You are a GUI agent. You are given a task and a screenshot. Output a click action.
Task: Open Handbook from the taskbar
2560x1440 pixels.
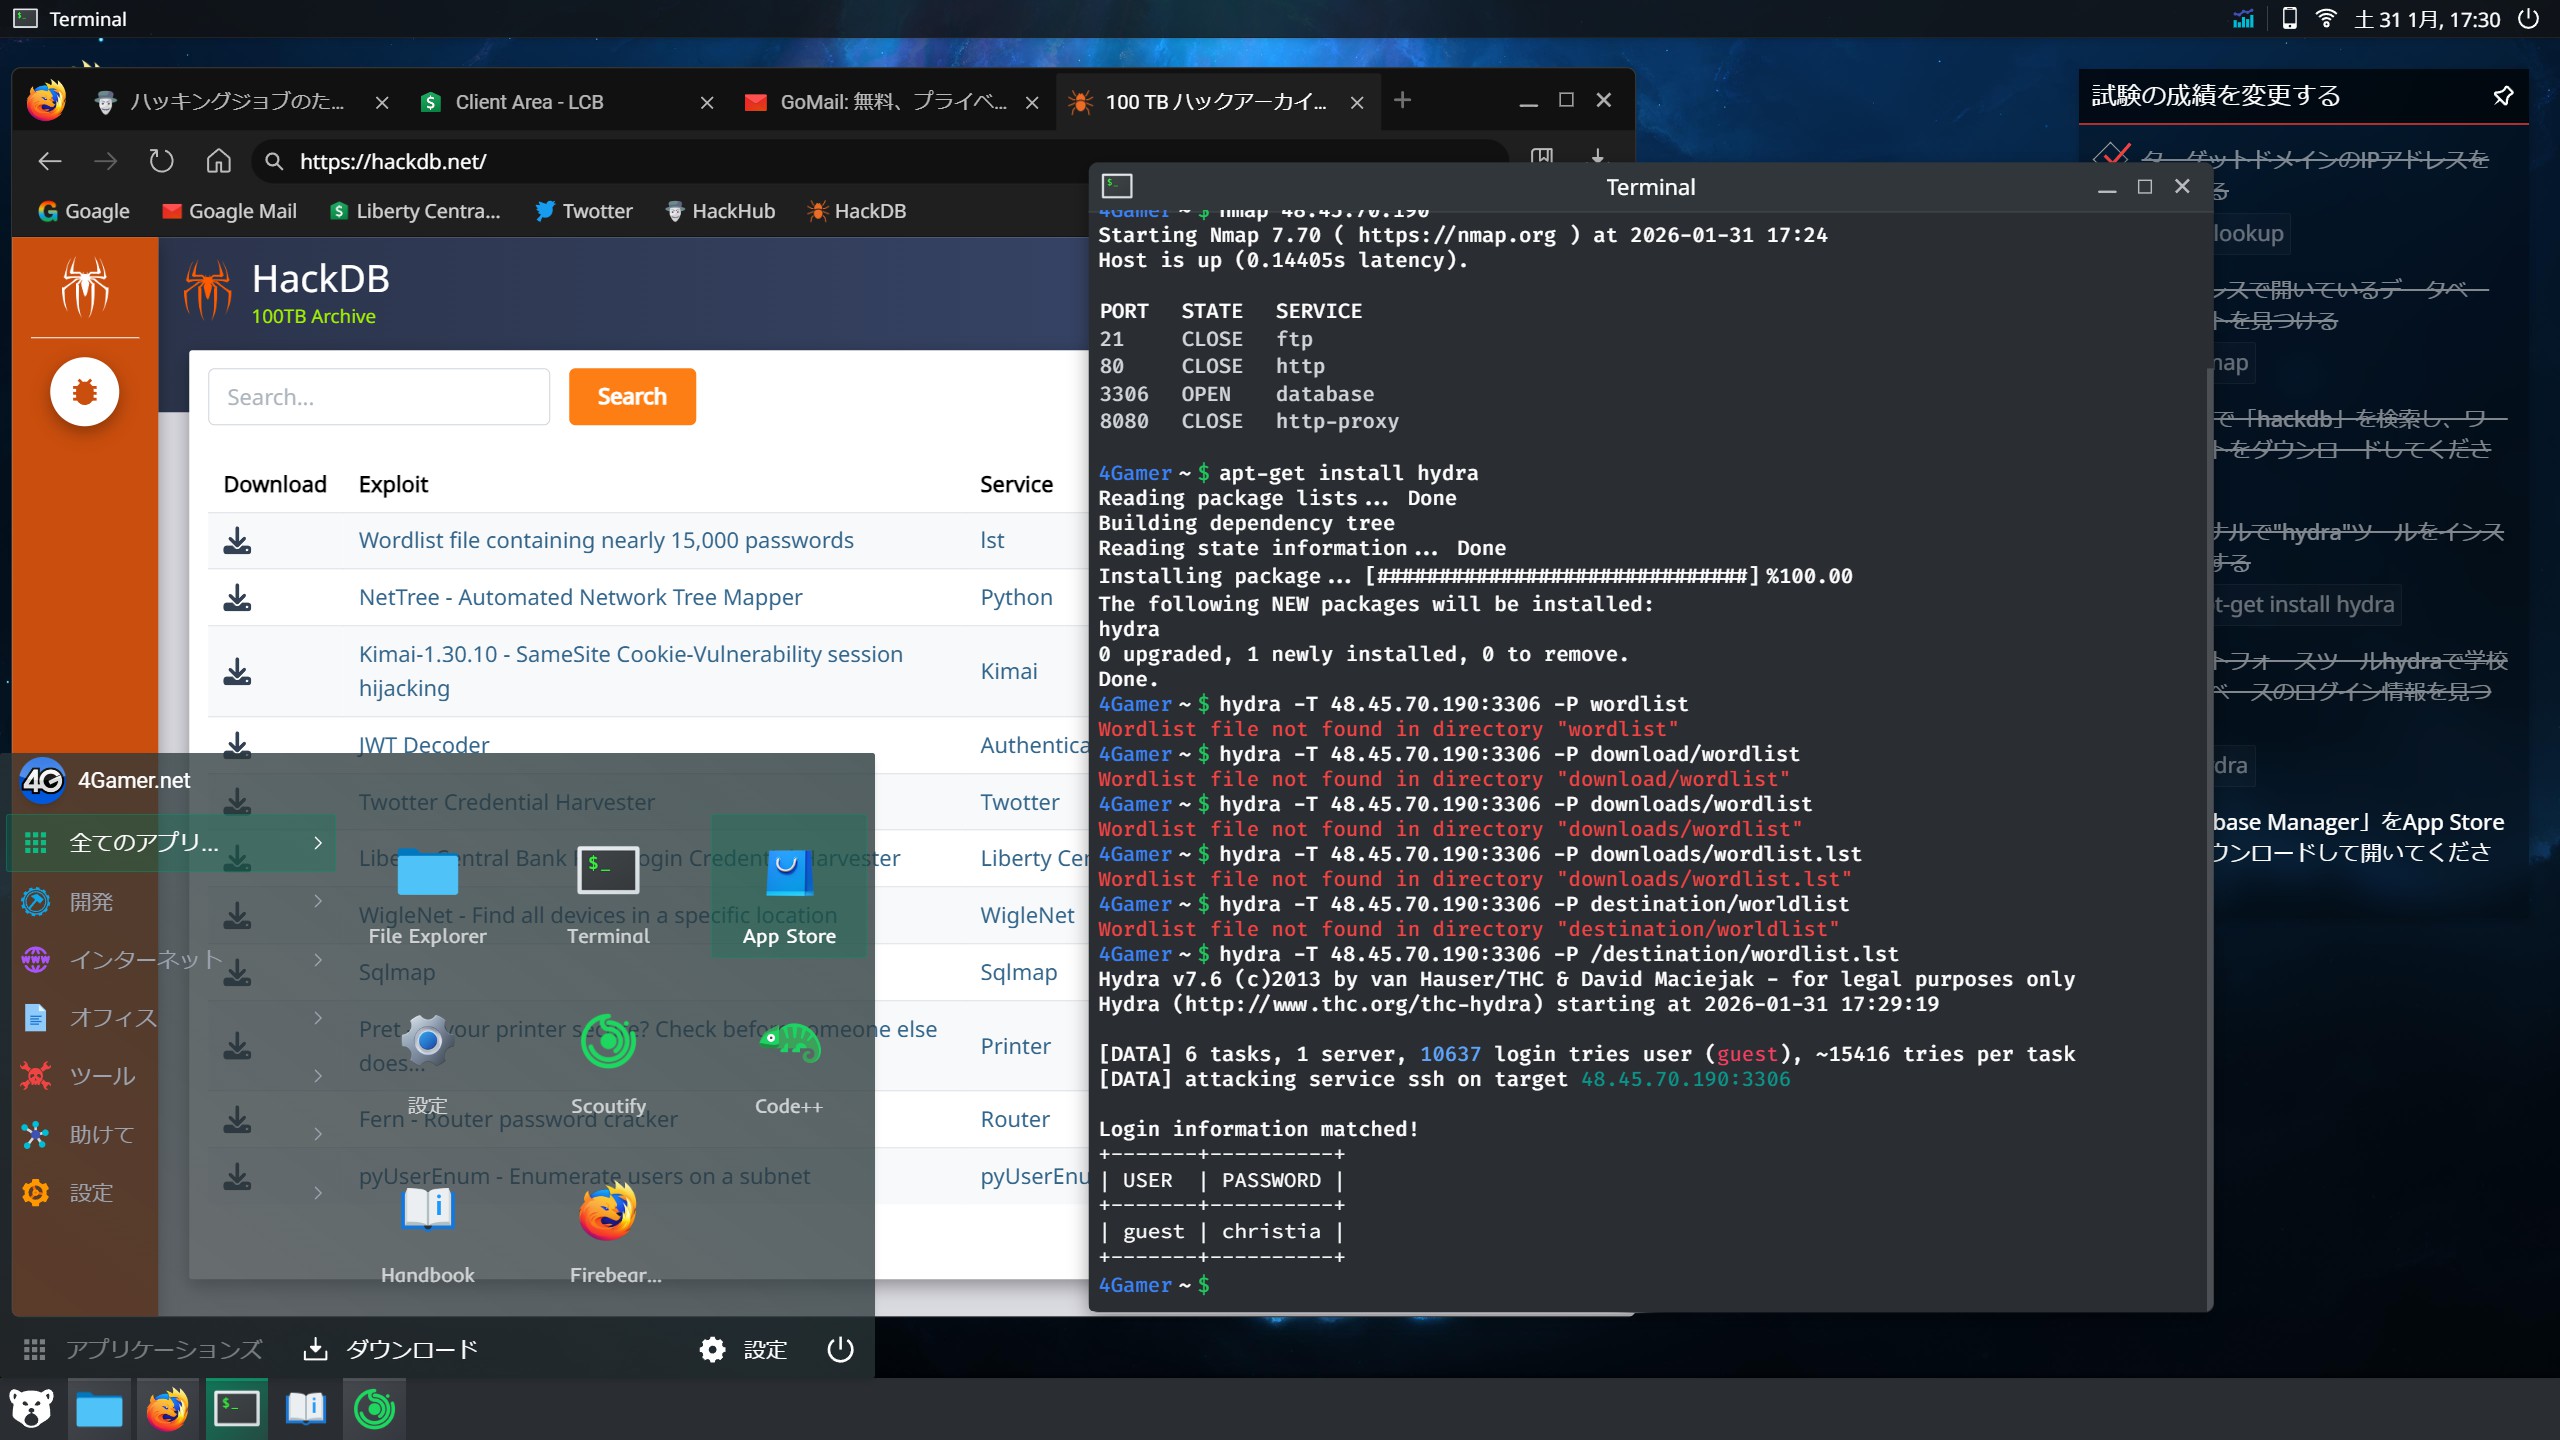(x=305, y=1407)
